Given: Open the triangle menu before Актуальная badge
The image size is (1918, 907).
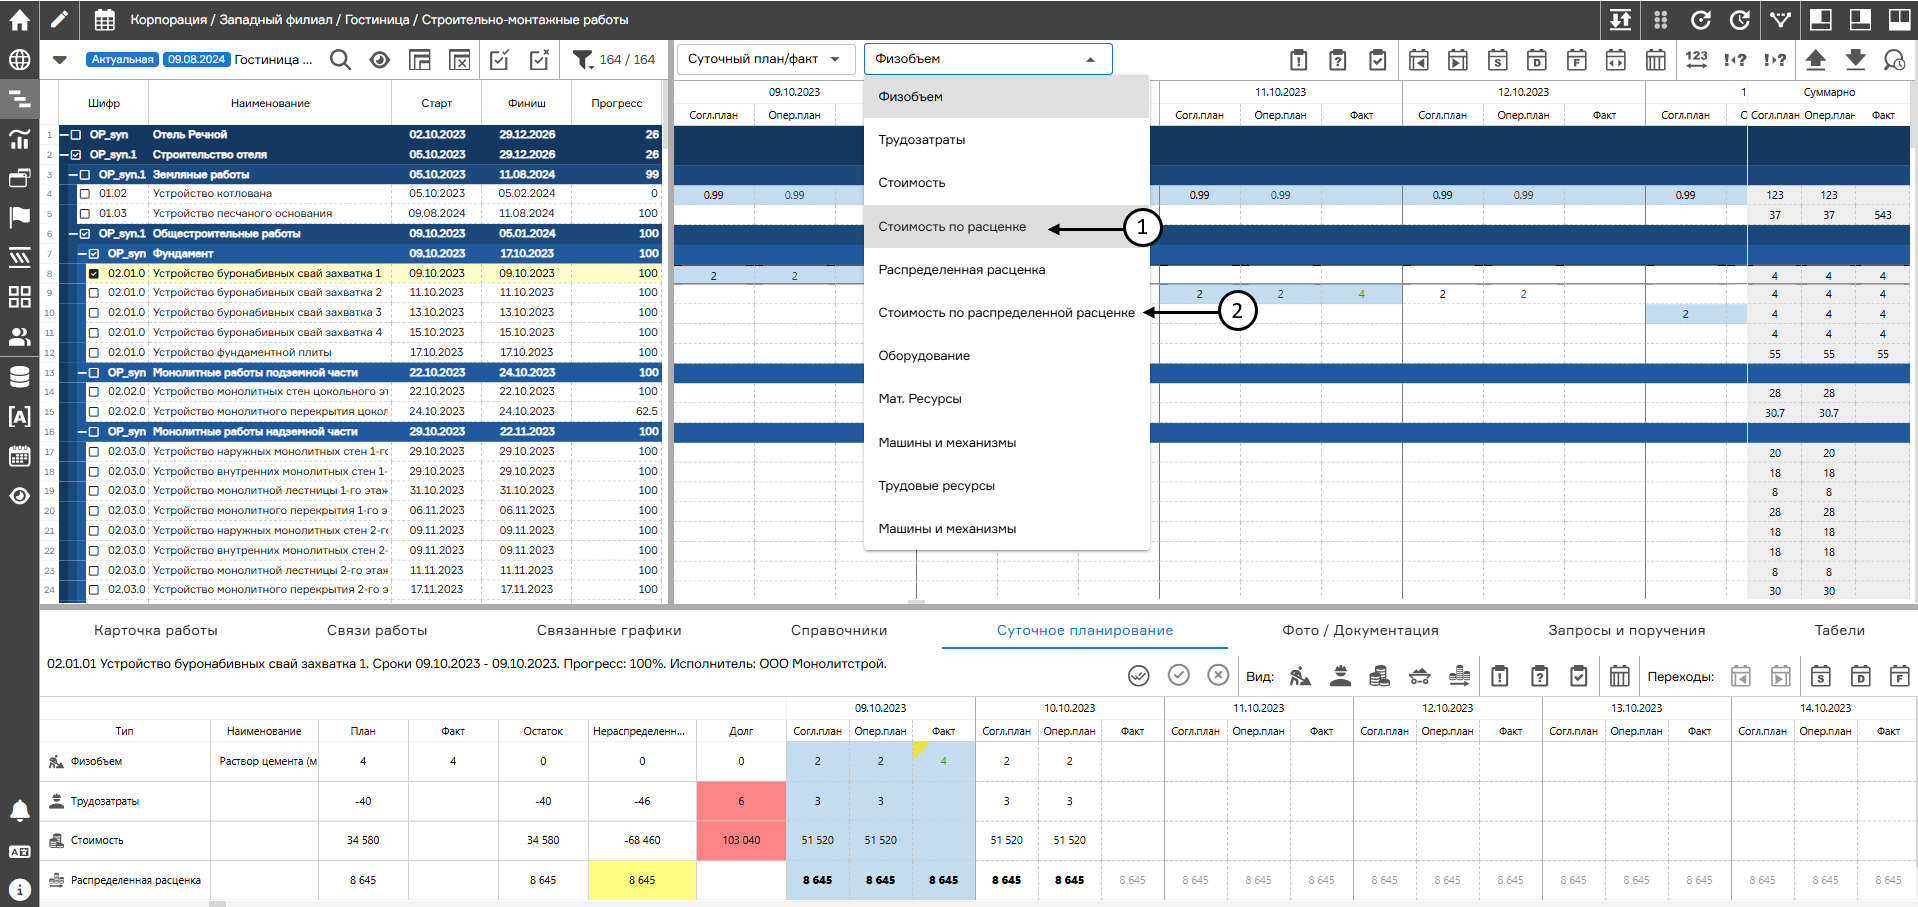Looking at the screenshot, I should tap(60, 60).
